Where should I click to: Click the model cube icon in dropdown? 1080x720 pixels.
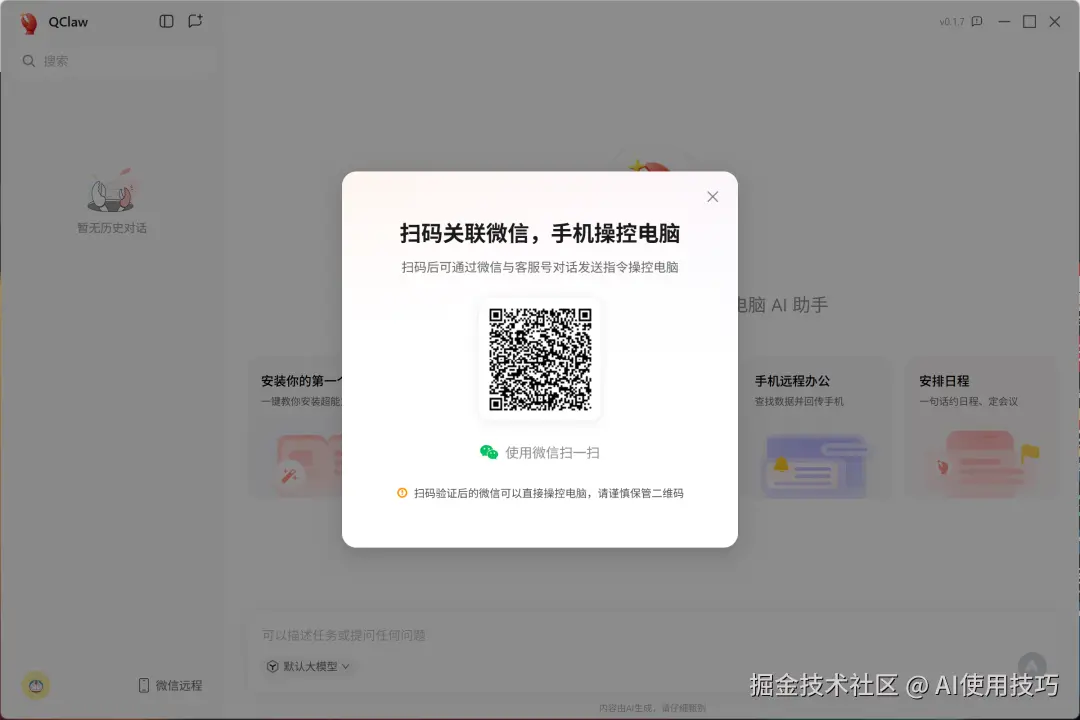(x=272, y=666)
